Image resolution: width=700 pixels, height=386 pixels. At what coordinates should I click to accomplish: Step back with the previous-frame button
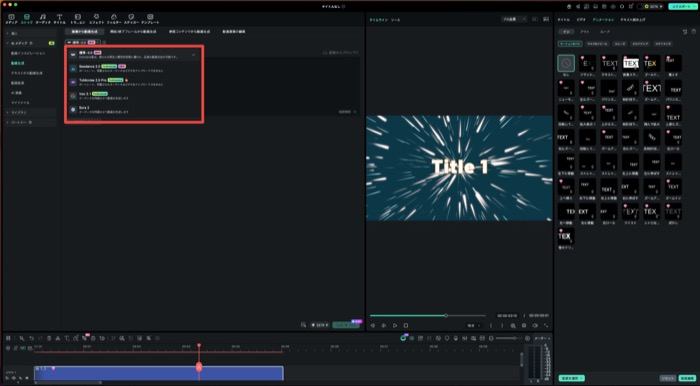[372, 326]
